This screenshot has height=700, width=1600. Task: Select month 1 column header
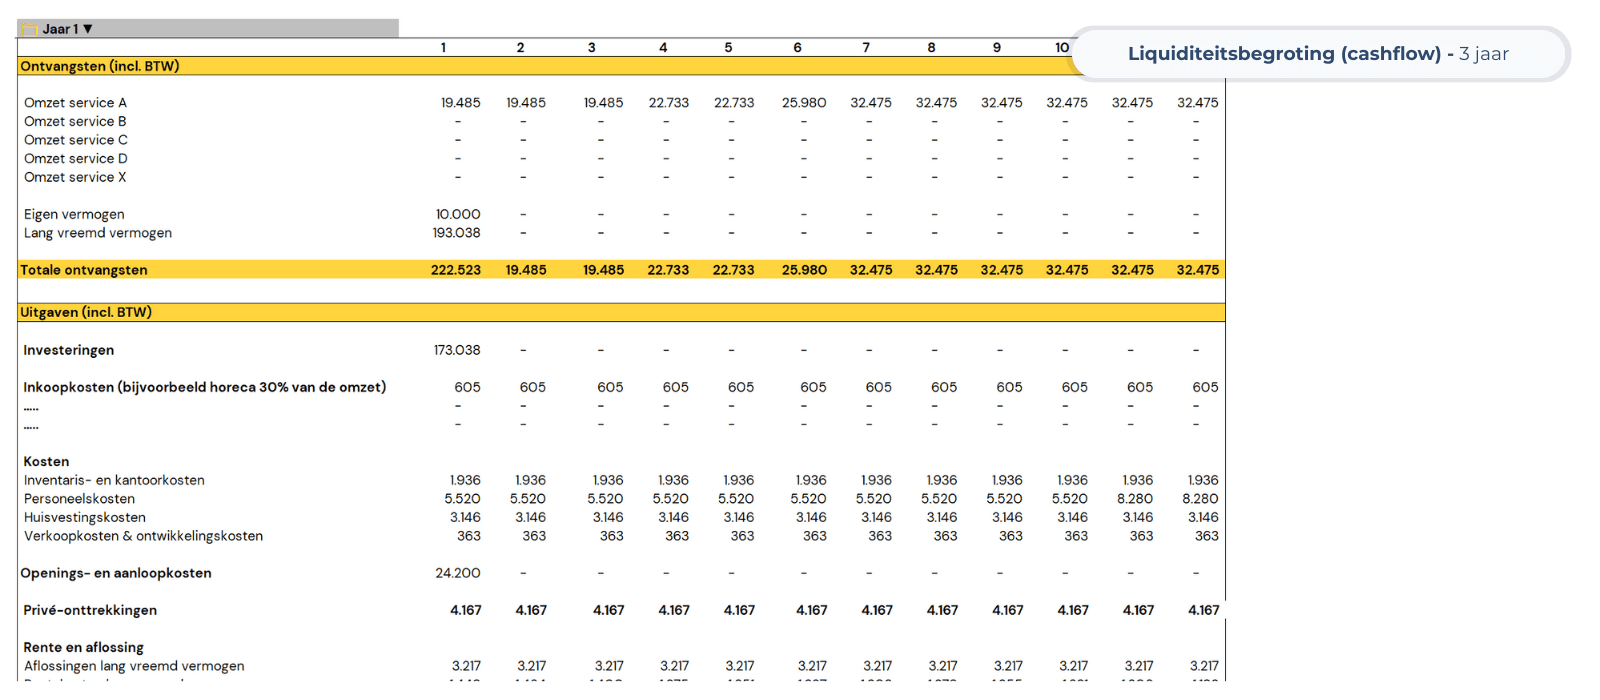[443, 47]
